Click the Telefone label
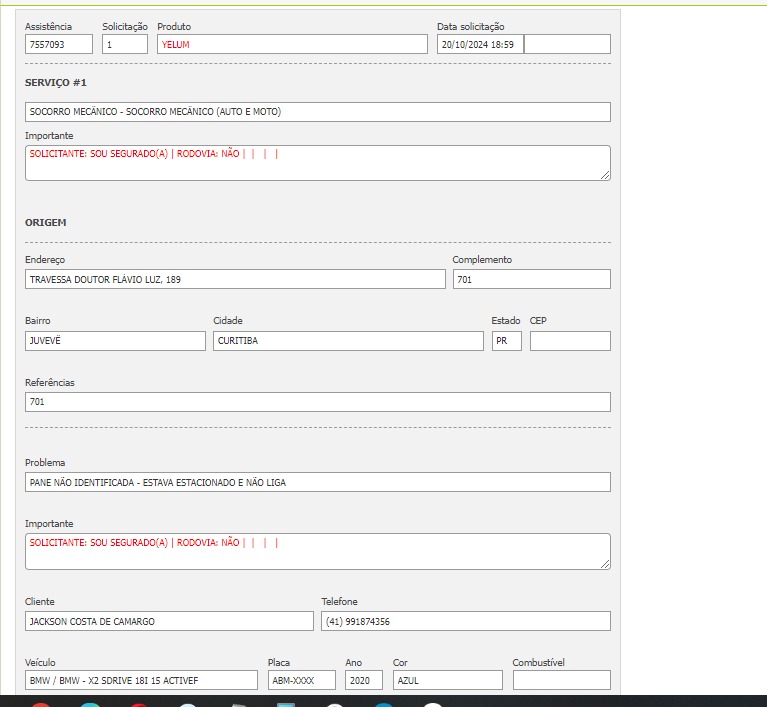The image size is (767, 707). tap(339, 601)
